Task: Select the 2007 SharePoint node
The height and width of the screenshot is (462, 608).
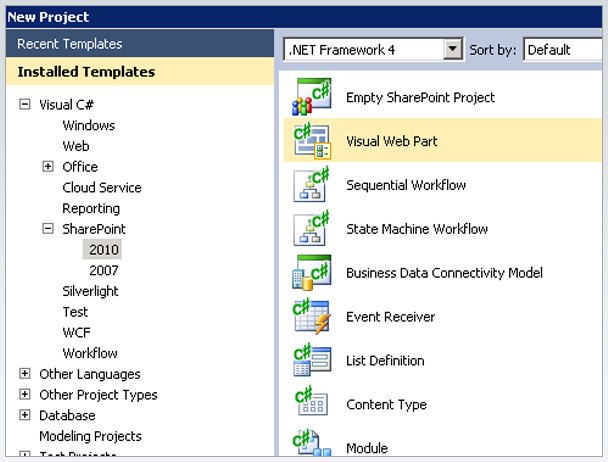Action: click(x=104, y=270)
